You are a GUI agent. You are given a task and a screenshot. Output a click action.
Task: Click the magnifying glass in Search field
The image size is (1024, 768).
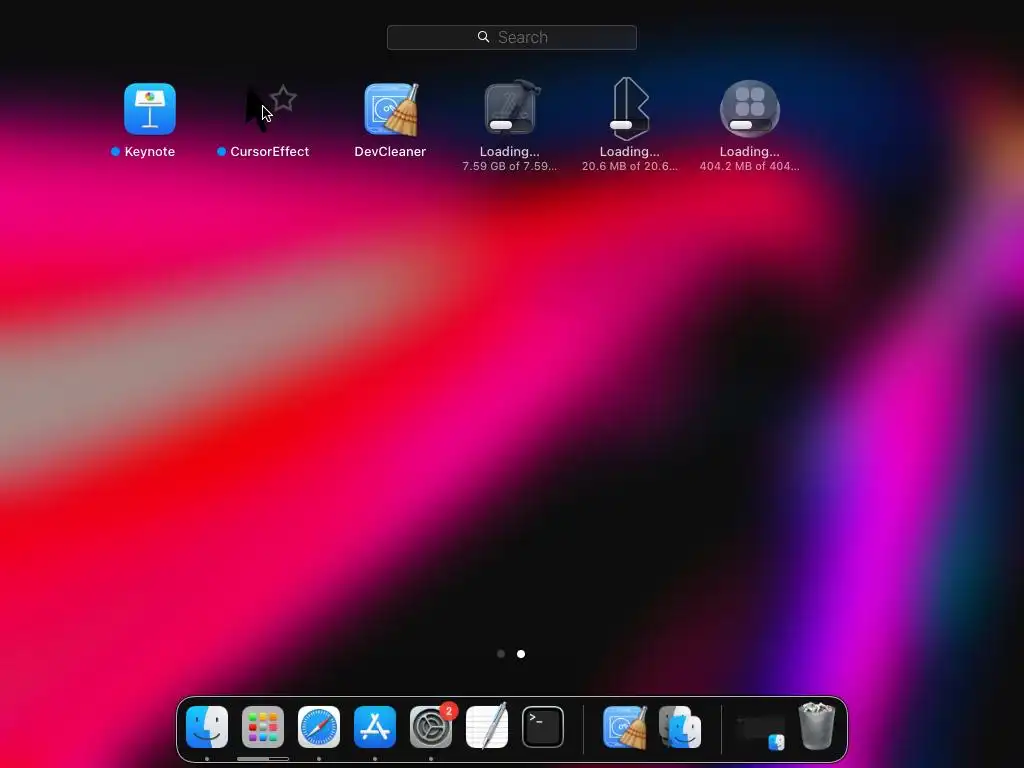[x=483, y=37]
